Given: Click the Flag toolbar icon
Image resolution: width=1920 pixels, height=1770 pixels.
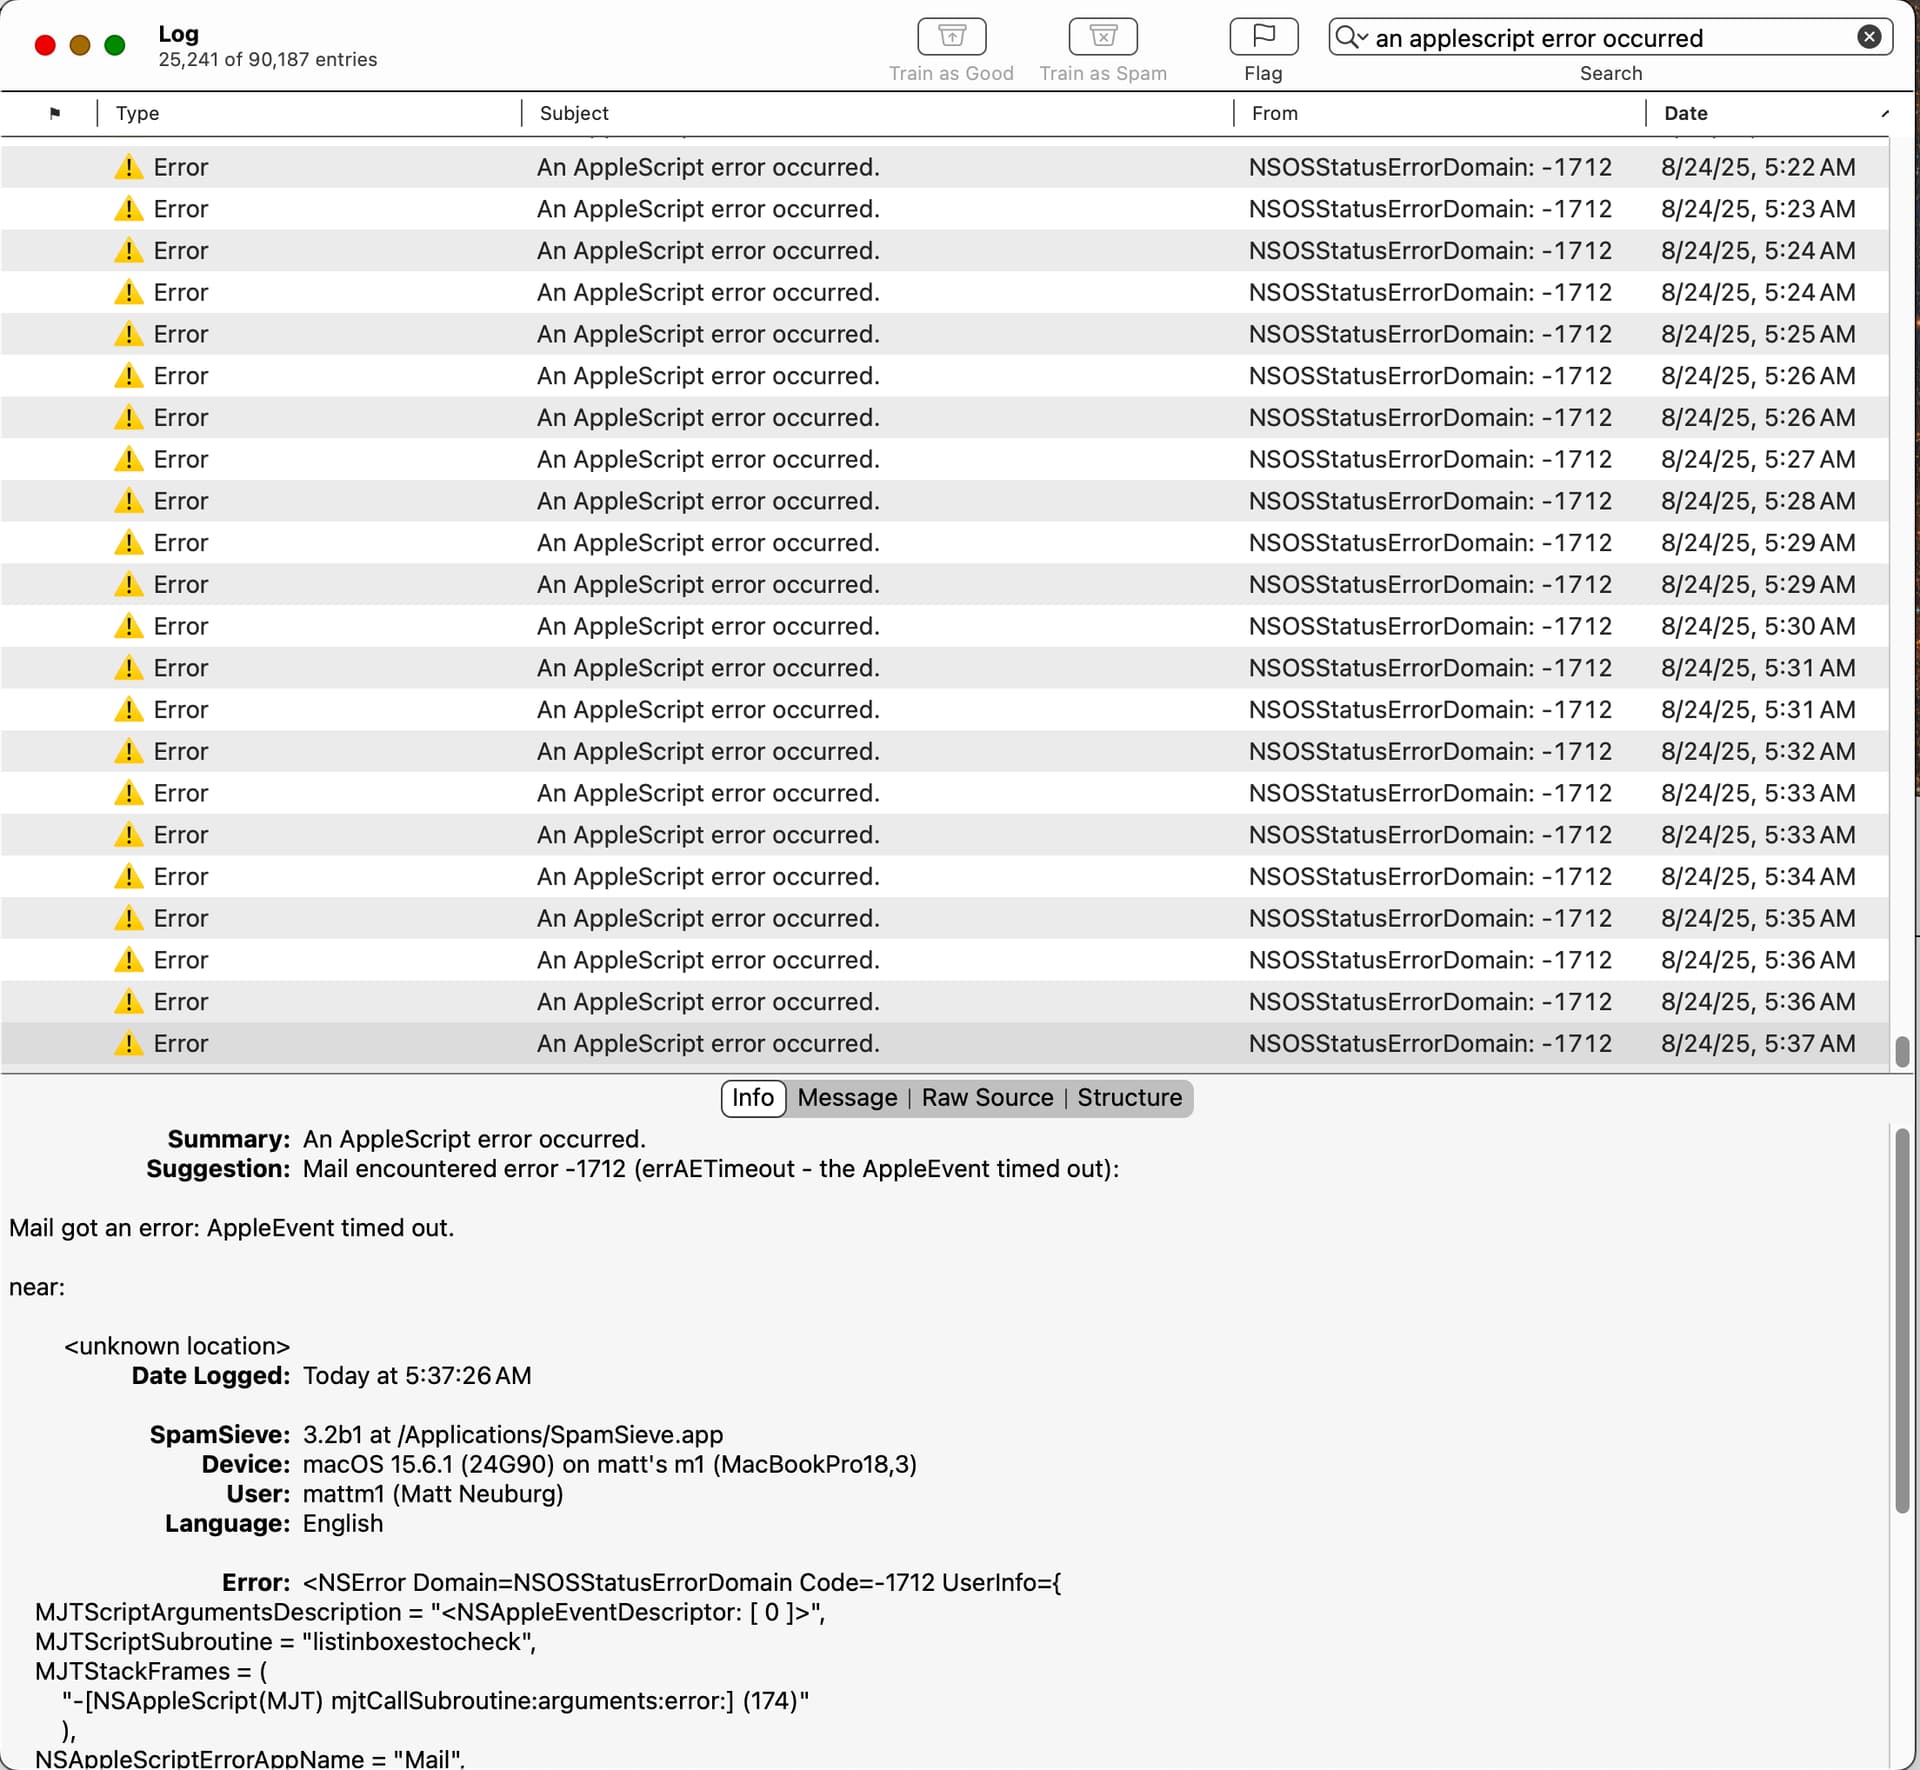Looking at the screenshot, I should point(1263,37).
